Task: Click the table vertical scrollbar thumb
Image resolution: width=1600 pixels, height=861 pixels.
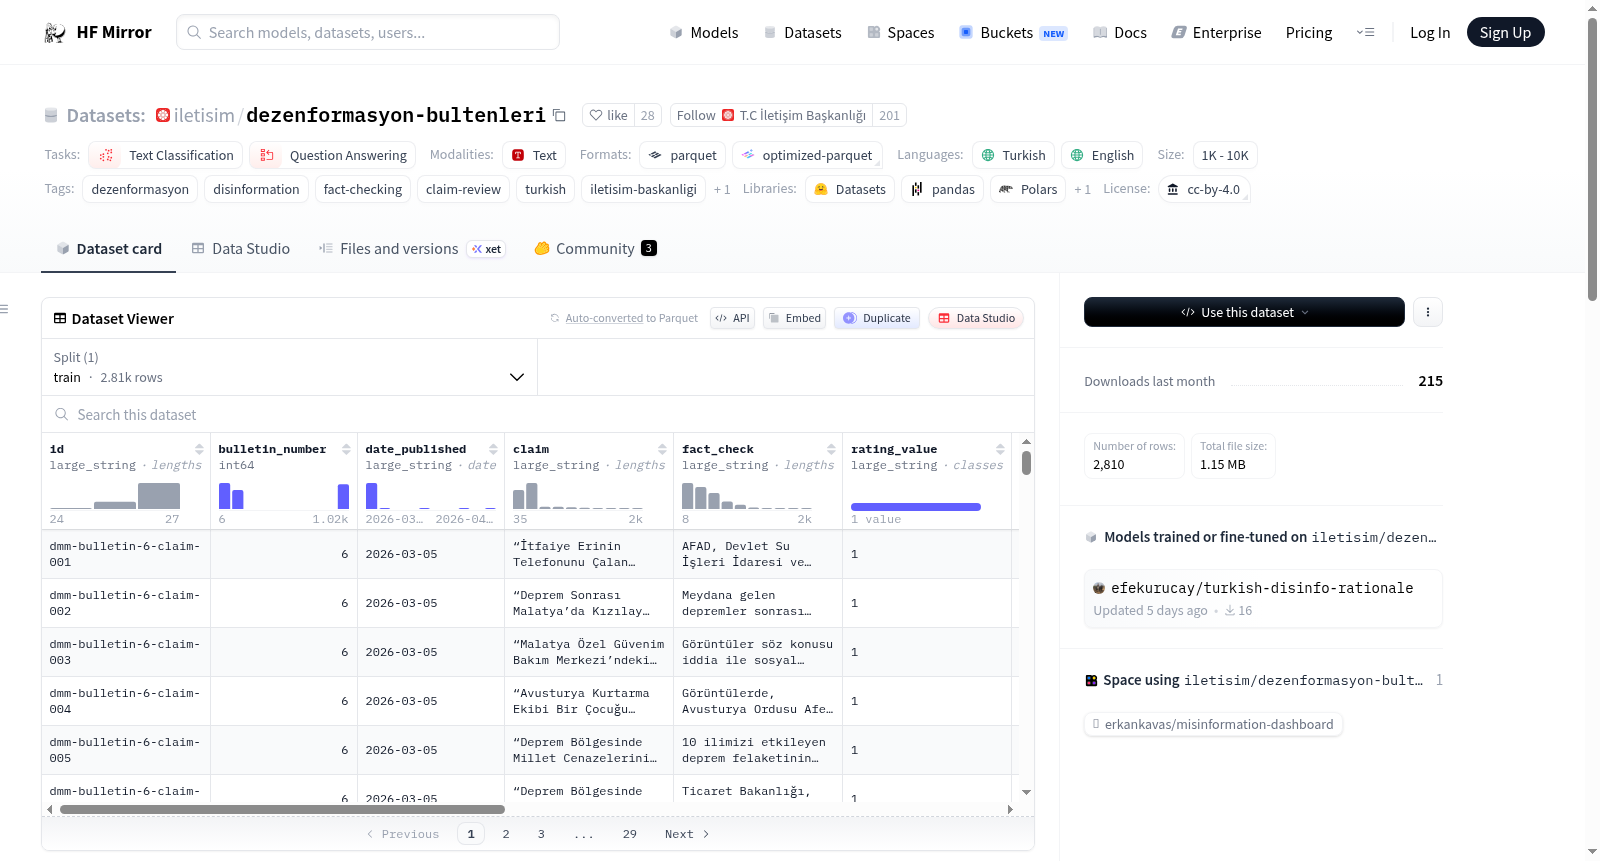Action: coord(1026,463)
